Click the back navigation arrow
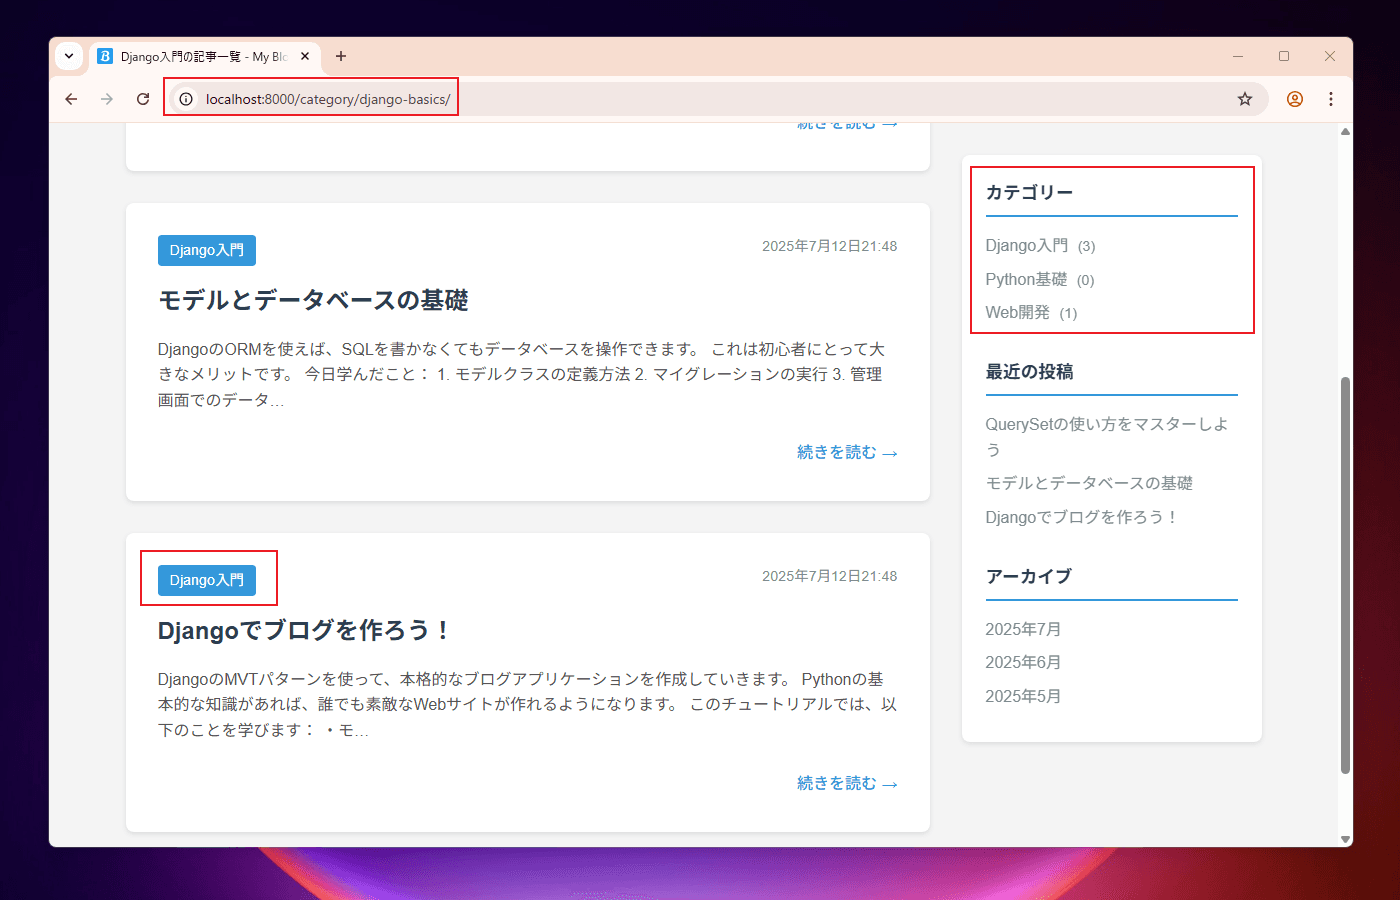The height and width of the screenshot is (900, 1400). [70, 99]
